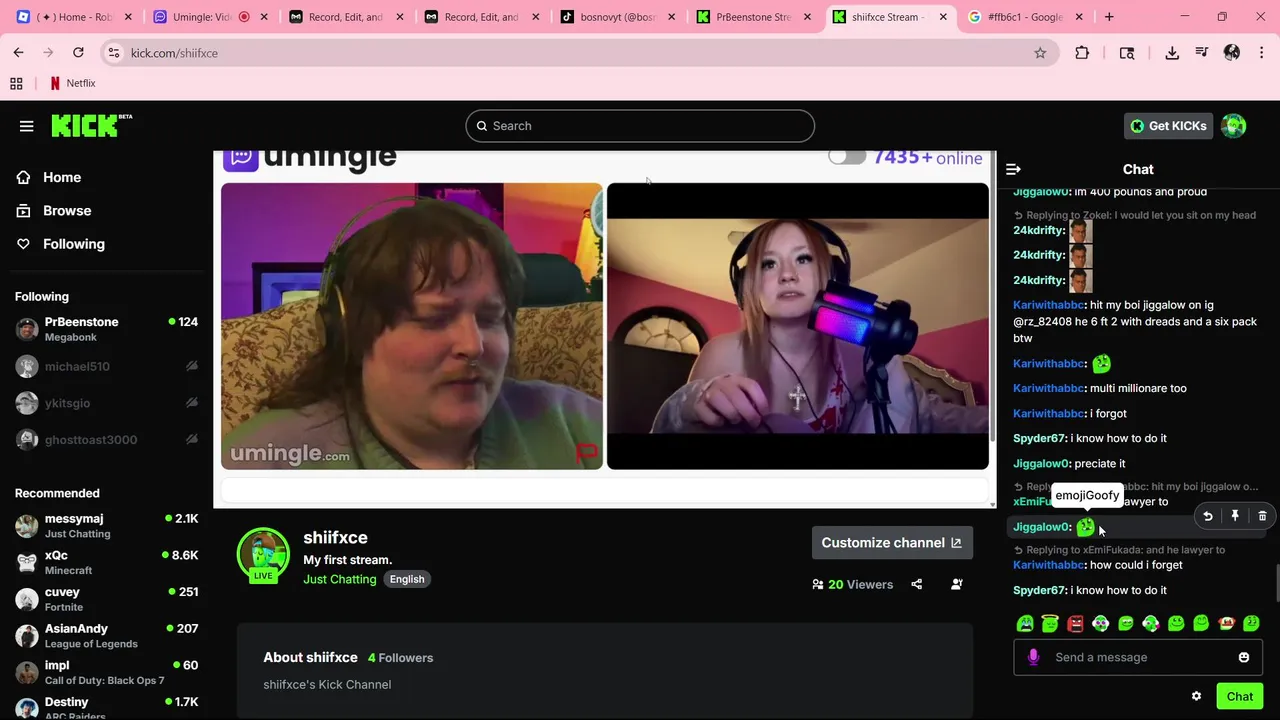This screenshot has width=1280, height=720.
Task: Open michael510's channel in Following
Action: 106,367
